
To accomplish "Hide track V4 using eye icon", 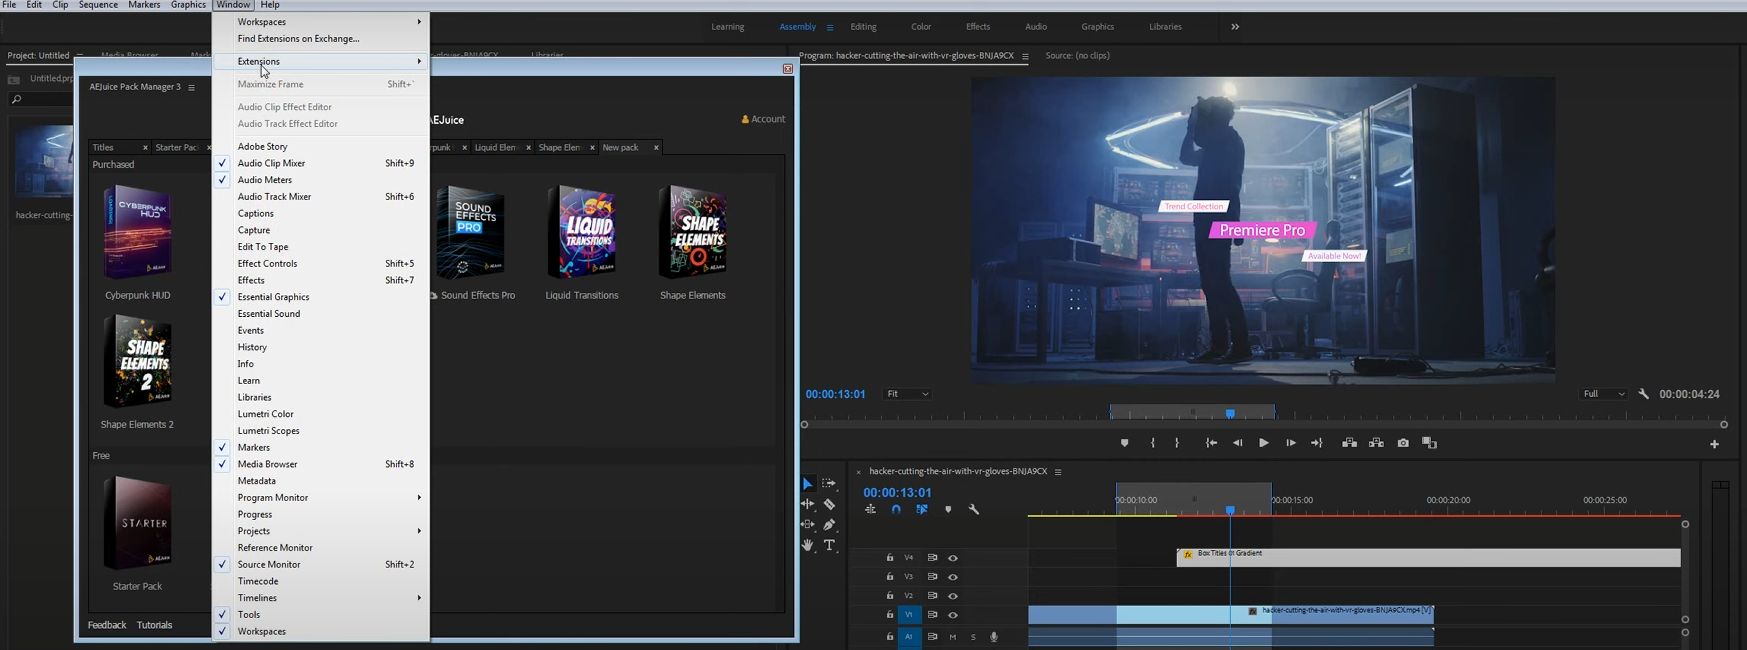I will pos(953,558).
